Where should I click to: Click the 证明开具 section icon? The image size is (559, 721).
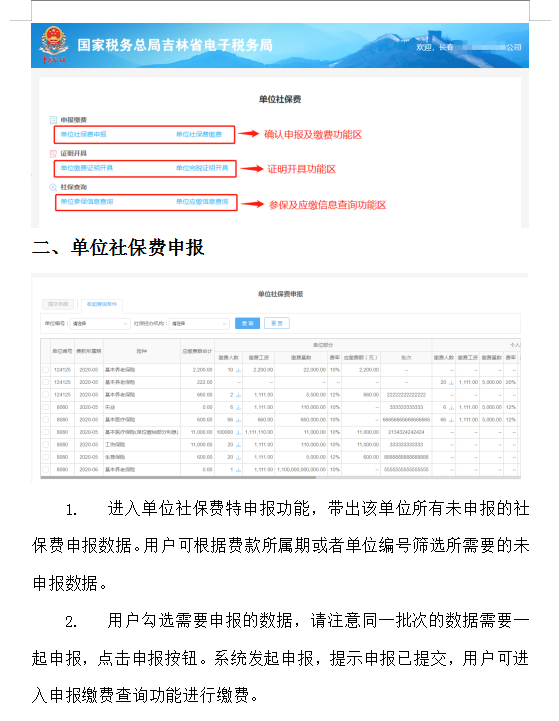coord(53,154)
